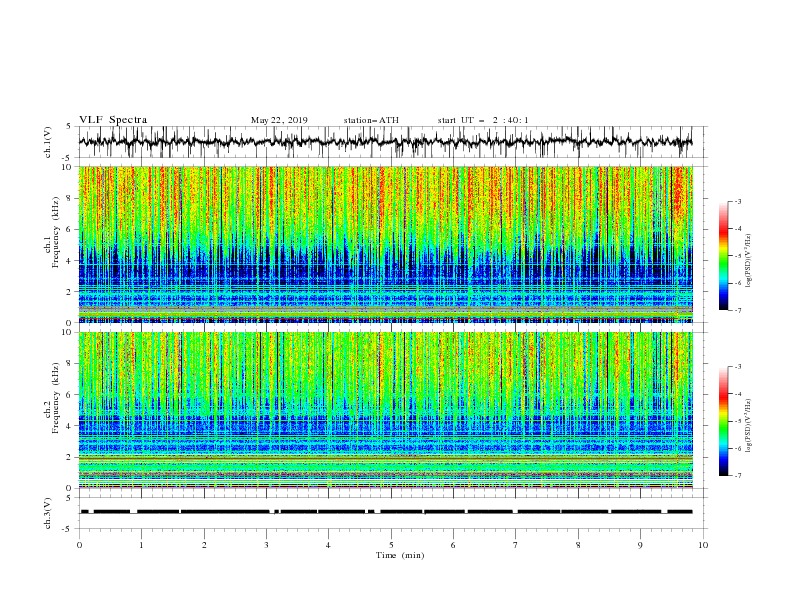
Task: Click the 'ch.1(V)' waveform axis label
Action: click(48, 142)
